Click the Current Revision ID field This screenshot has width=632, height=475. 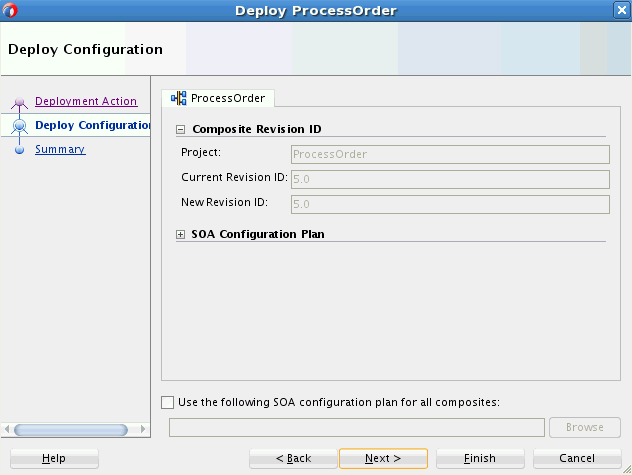pos(450,179)
